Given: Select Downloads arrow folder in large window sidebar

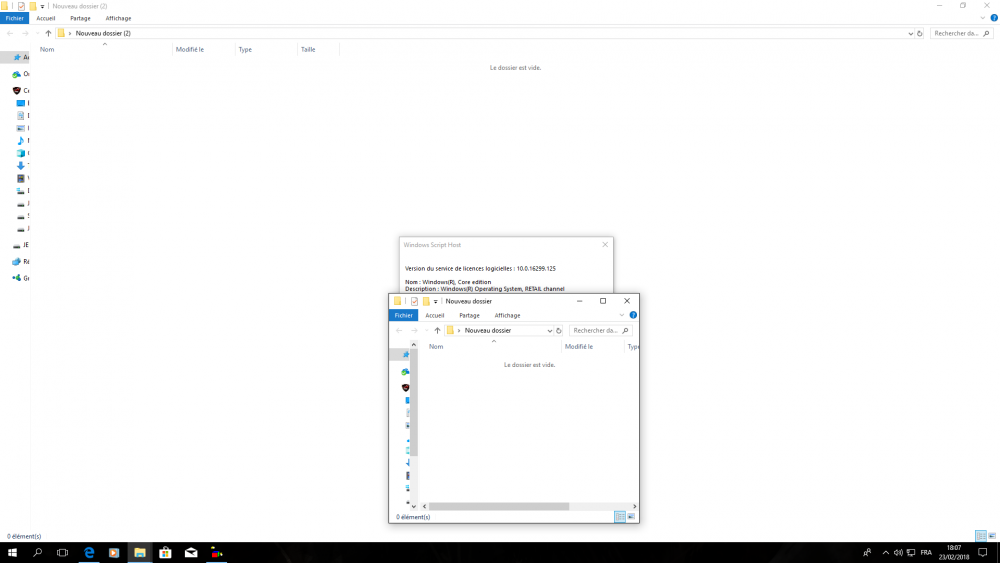Looking at the screenshot, I should pos(20,166).
